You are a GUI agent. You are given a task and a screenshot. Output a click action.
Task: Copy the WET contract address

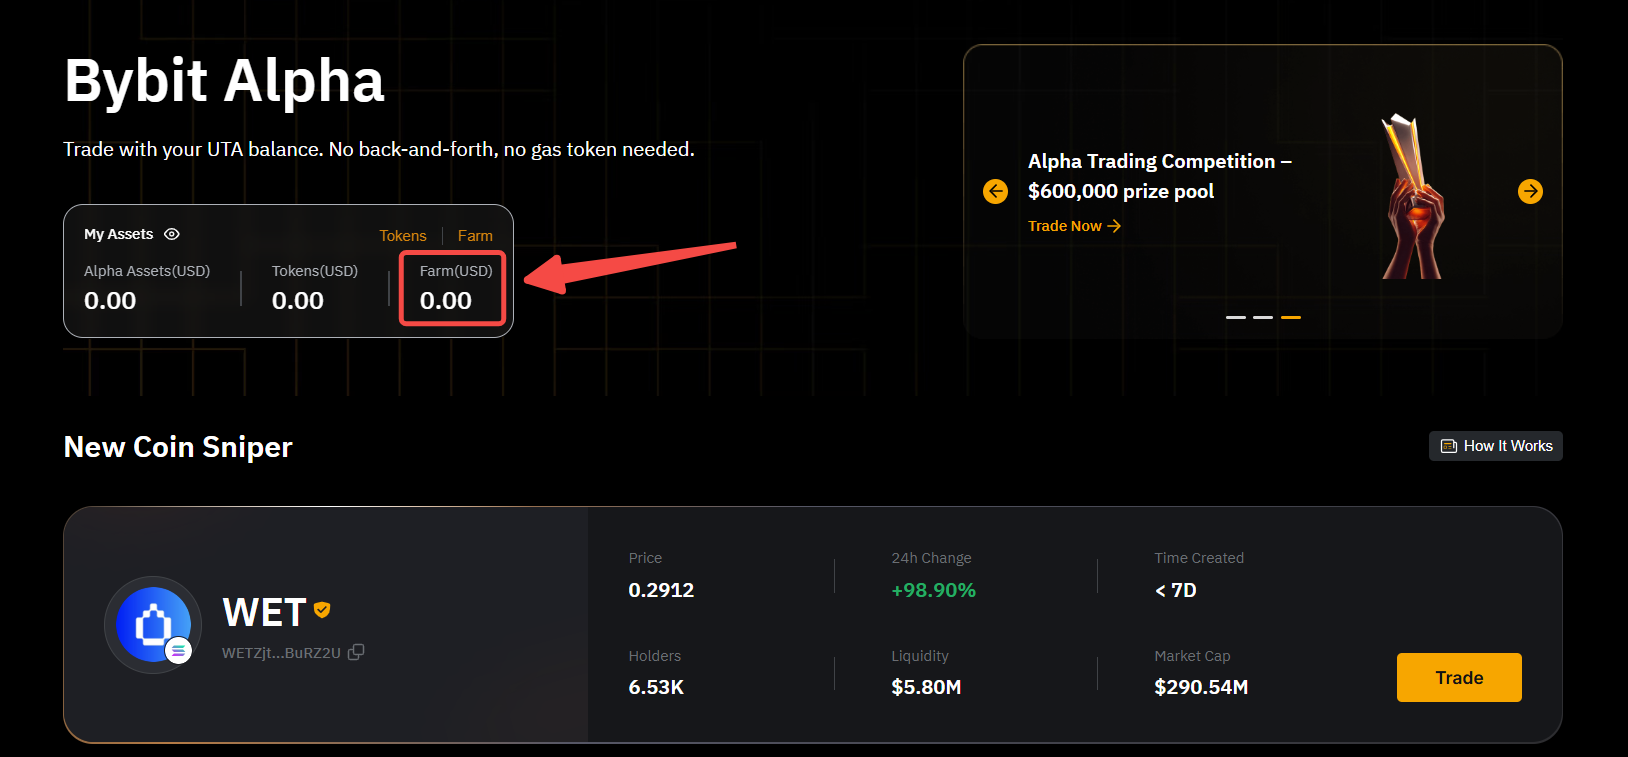pyautogui.click(x=356, y=652)
